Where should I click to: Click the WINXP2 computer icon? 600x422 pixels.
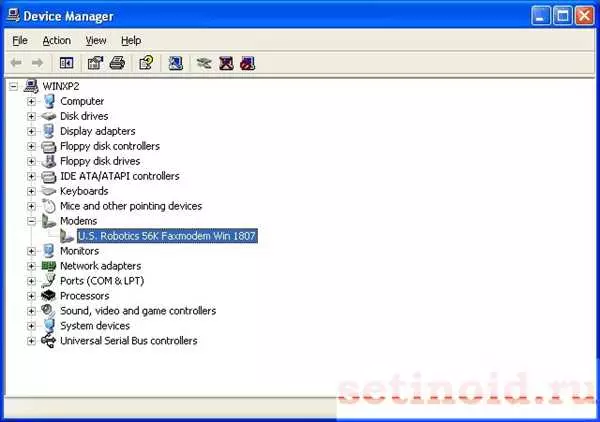tap(31, 86)
